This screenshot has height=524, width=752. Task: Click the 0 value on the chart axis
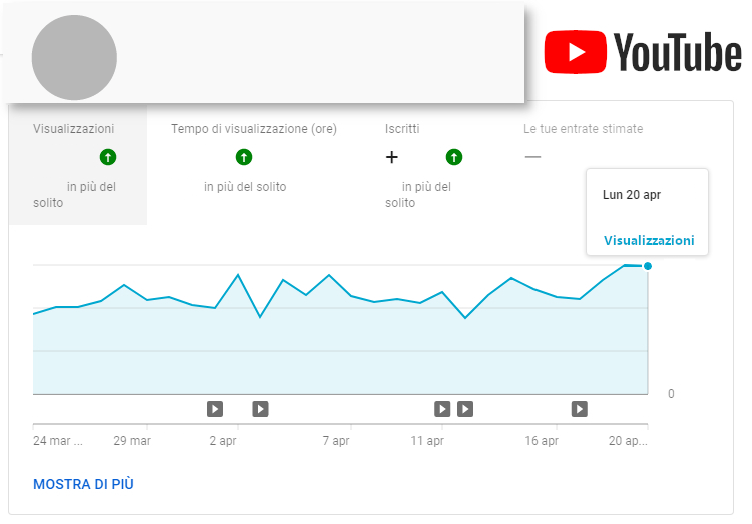(x=671, y=394)
